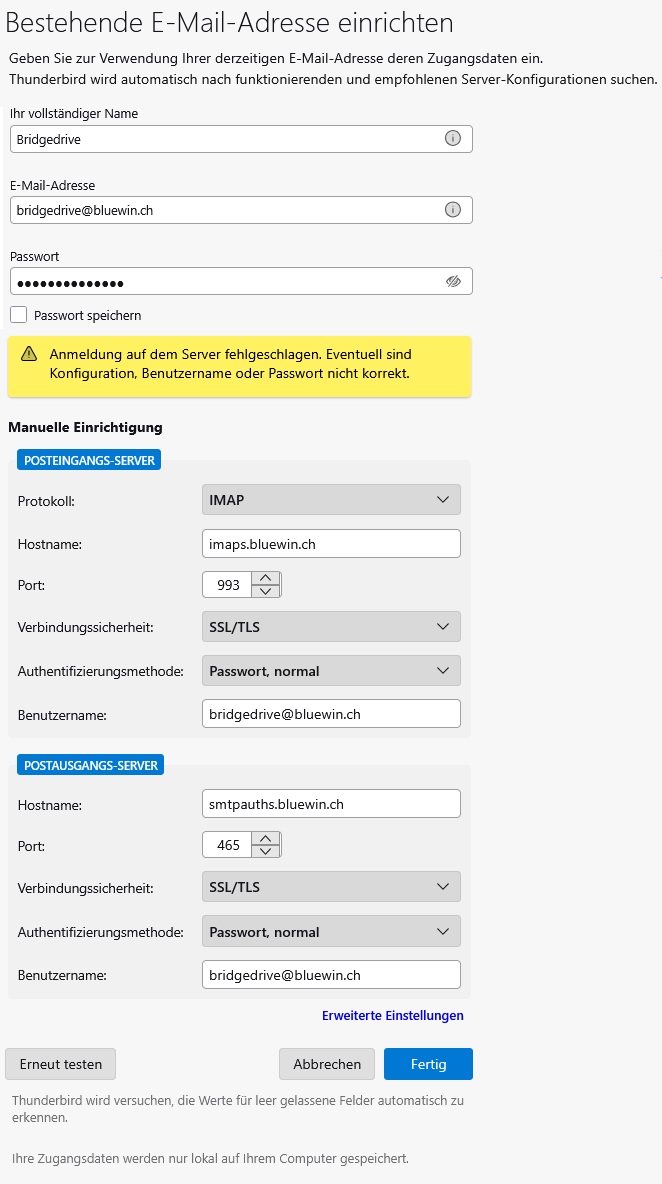This screenshot has width=662, height=1184.
Task: Toggle password visibility with the eye icon
Action: 453,281
